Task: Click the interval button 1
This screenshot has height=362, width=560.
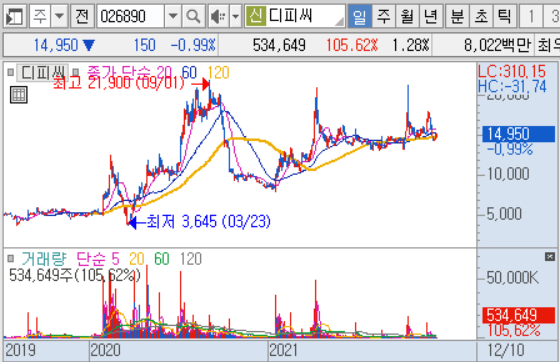Action: (531, 16)
